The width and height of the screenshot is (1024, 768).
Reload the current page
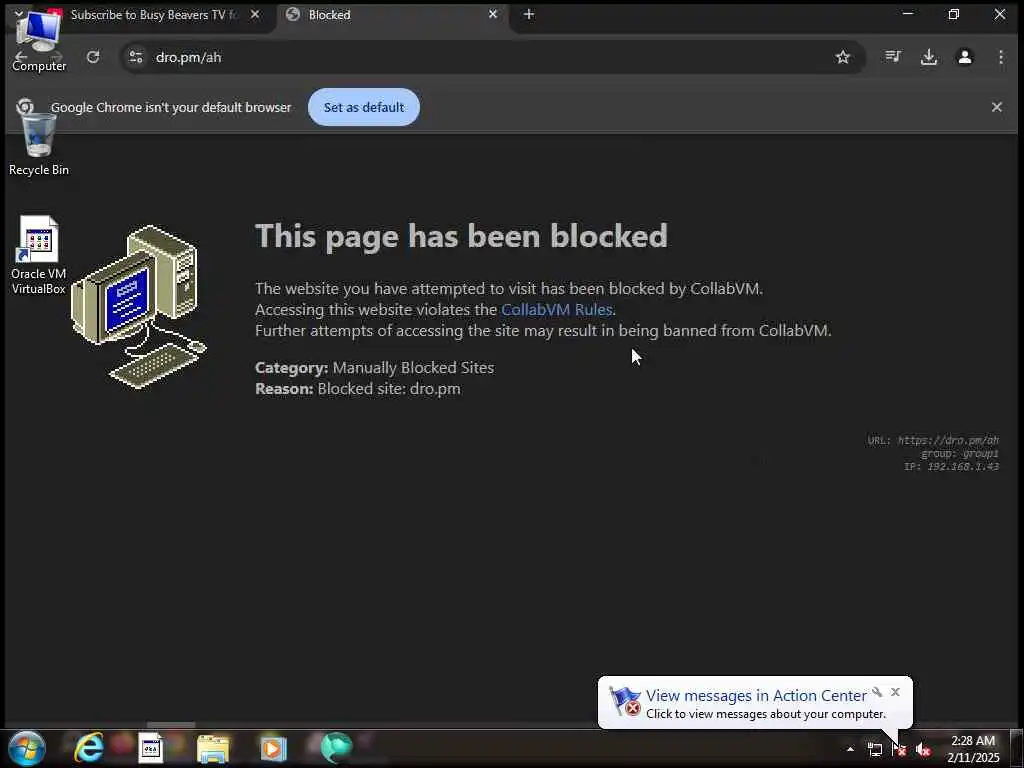point(93,57)
